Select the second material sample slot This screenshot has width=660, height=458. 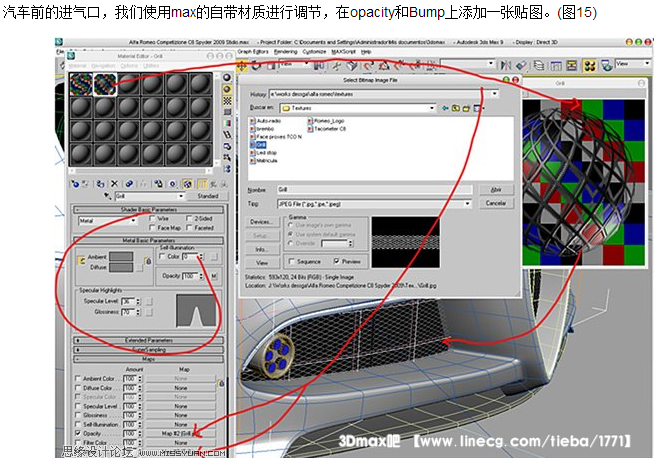click(x=105, y=84)
